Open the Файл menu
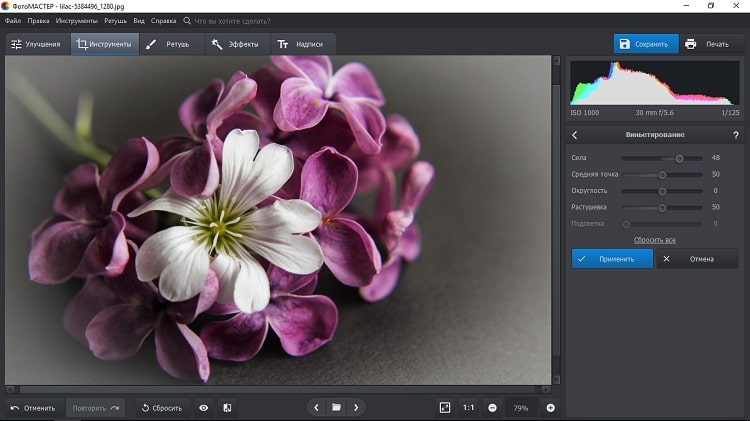Viewport: 750px width, 421px height. click(x=12, y=20)
